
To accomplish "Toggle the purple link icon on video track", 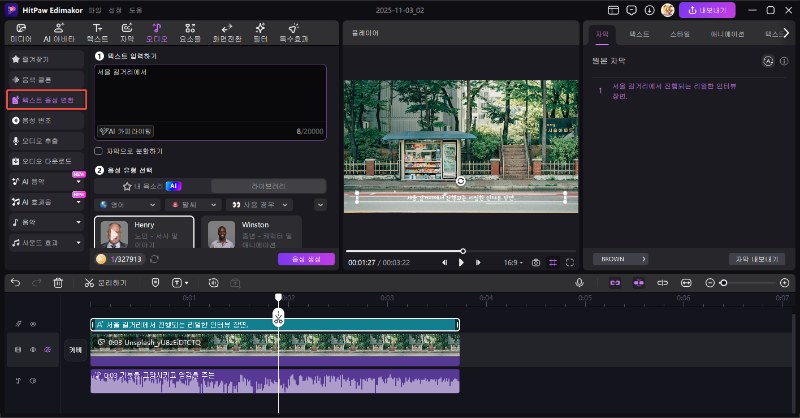I will point(48,350).
